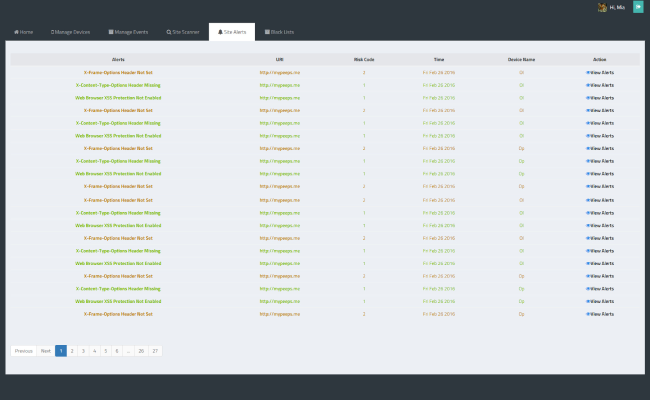651x400 pixels.
Task: Click the Next pagination button
Action: tap(46, 351)
